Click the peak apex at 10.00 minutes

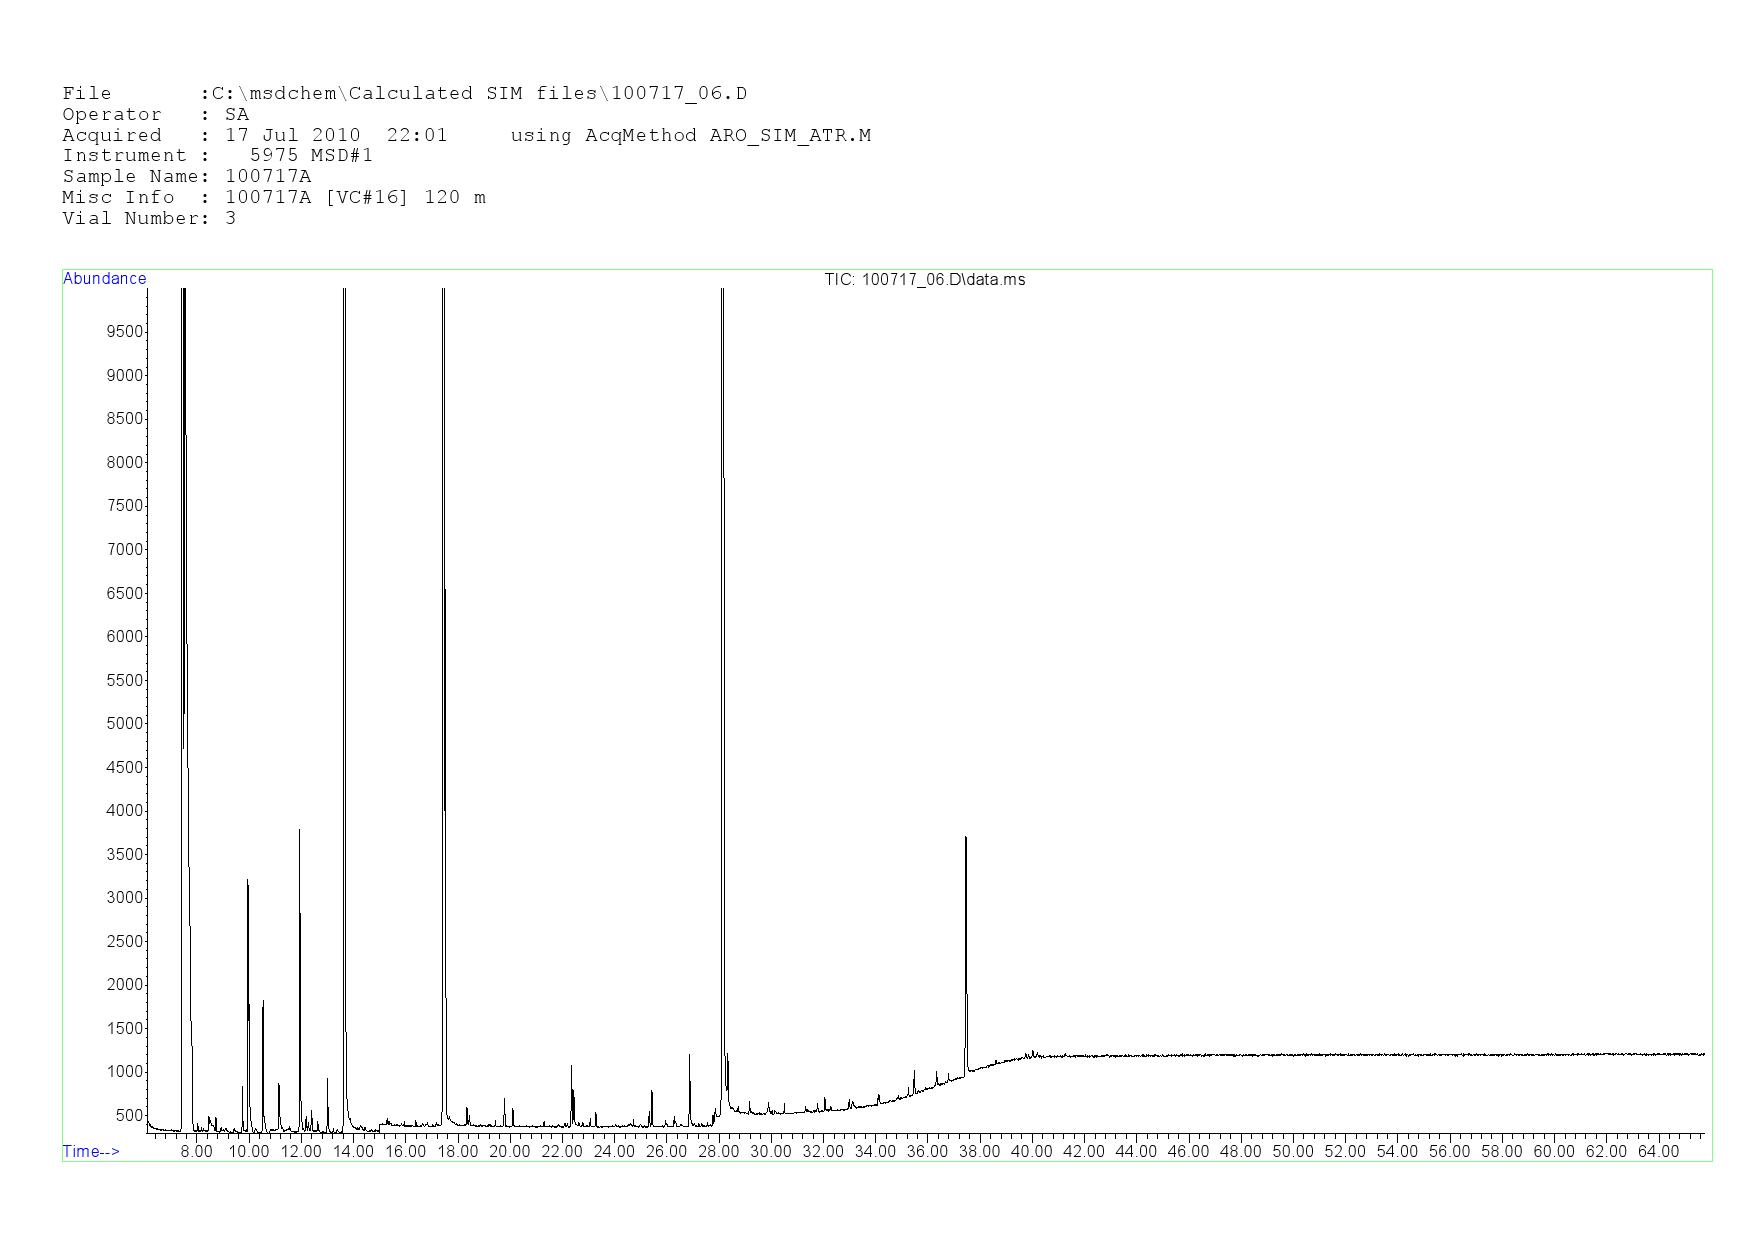tap(247, 883)
